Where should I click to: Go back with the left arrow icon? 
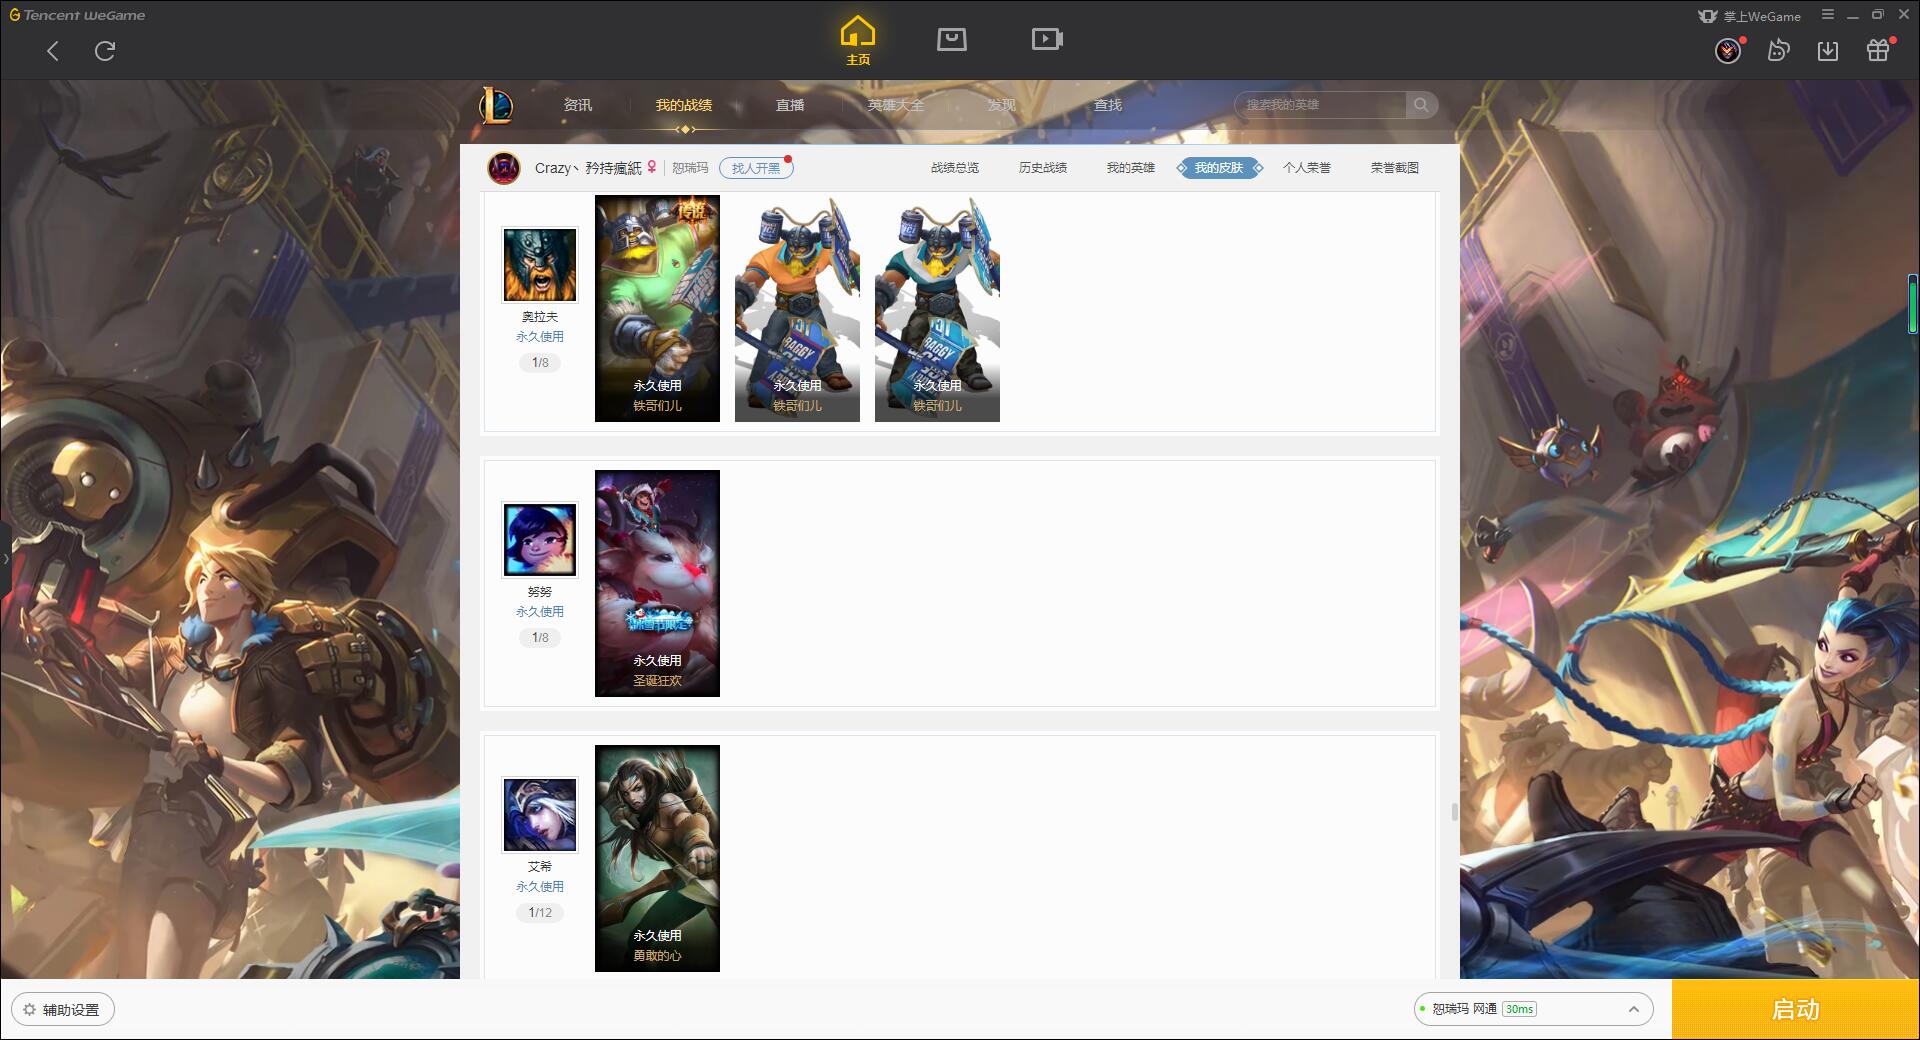coord(53,51)
